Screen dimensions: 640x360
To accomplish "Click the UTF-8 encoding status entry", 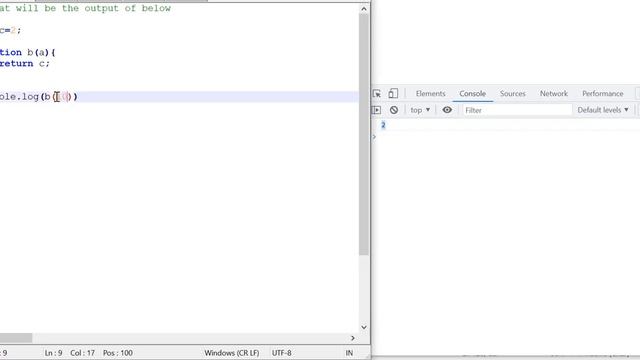I will point(282,353).
